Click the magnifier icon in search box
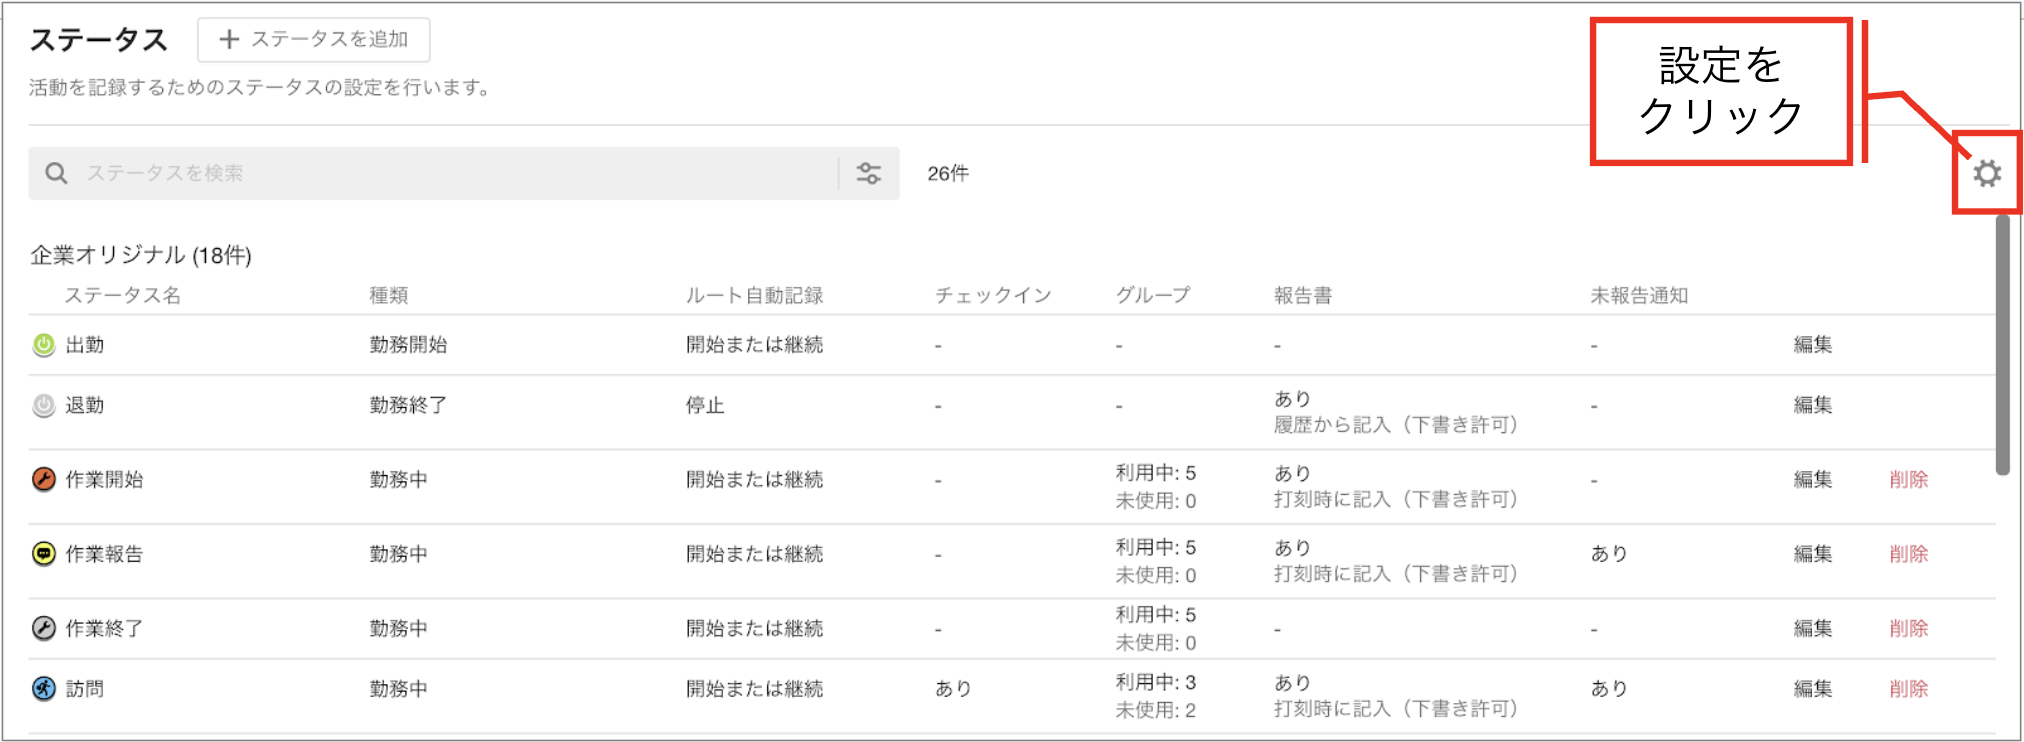 pyautogui.click(x=57, y=173)
